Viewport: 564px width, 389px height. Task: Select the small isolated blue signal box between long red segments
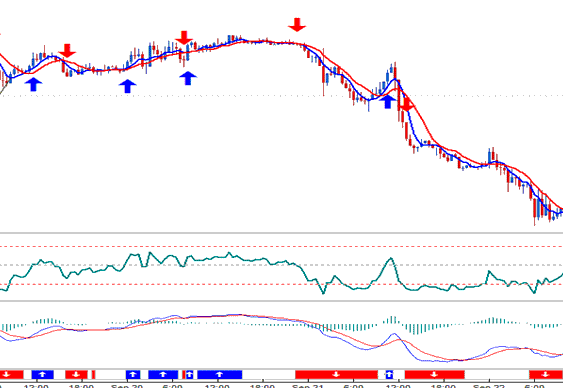pos(390,375)
